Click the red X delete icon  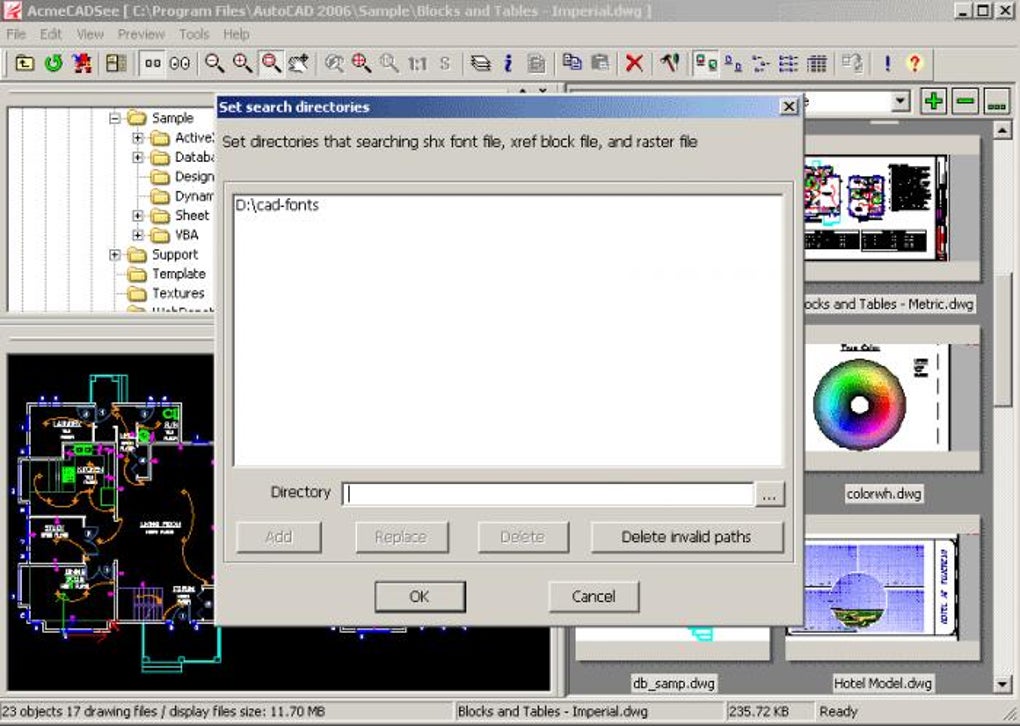634,63
